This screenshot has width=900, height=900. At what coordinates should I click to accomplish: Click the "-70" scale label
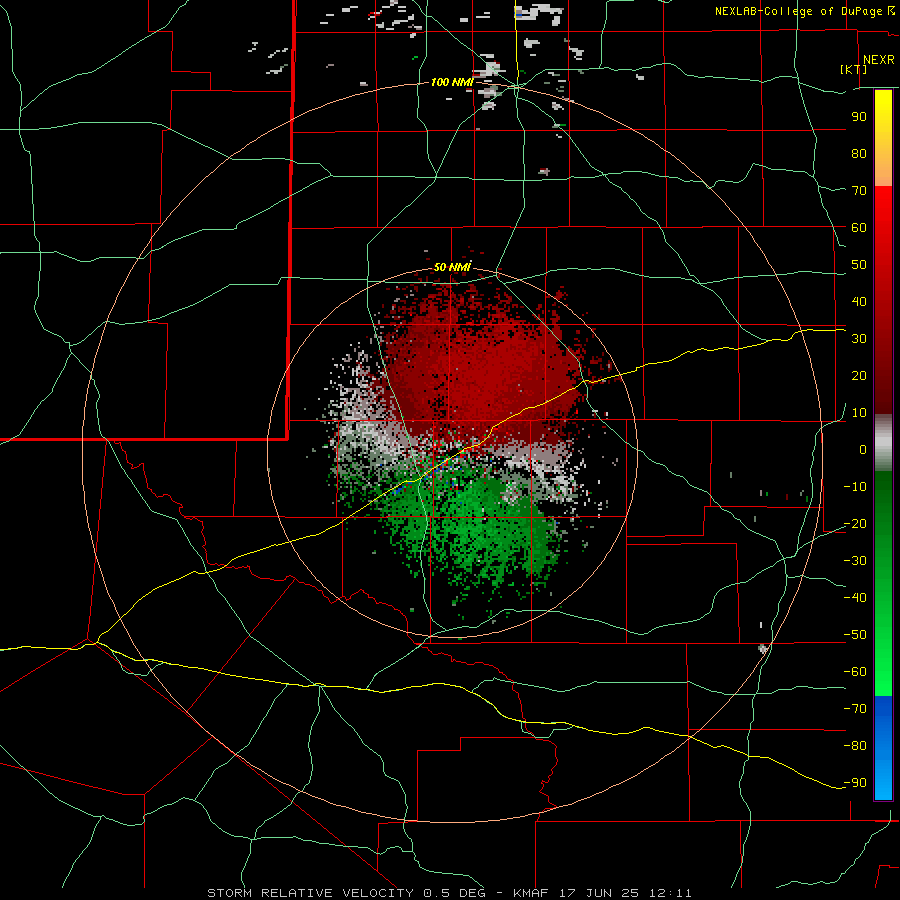(855, 709)
